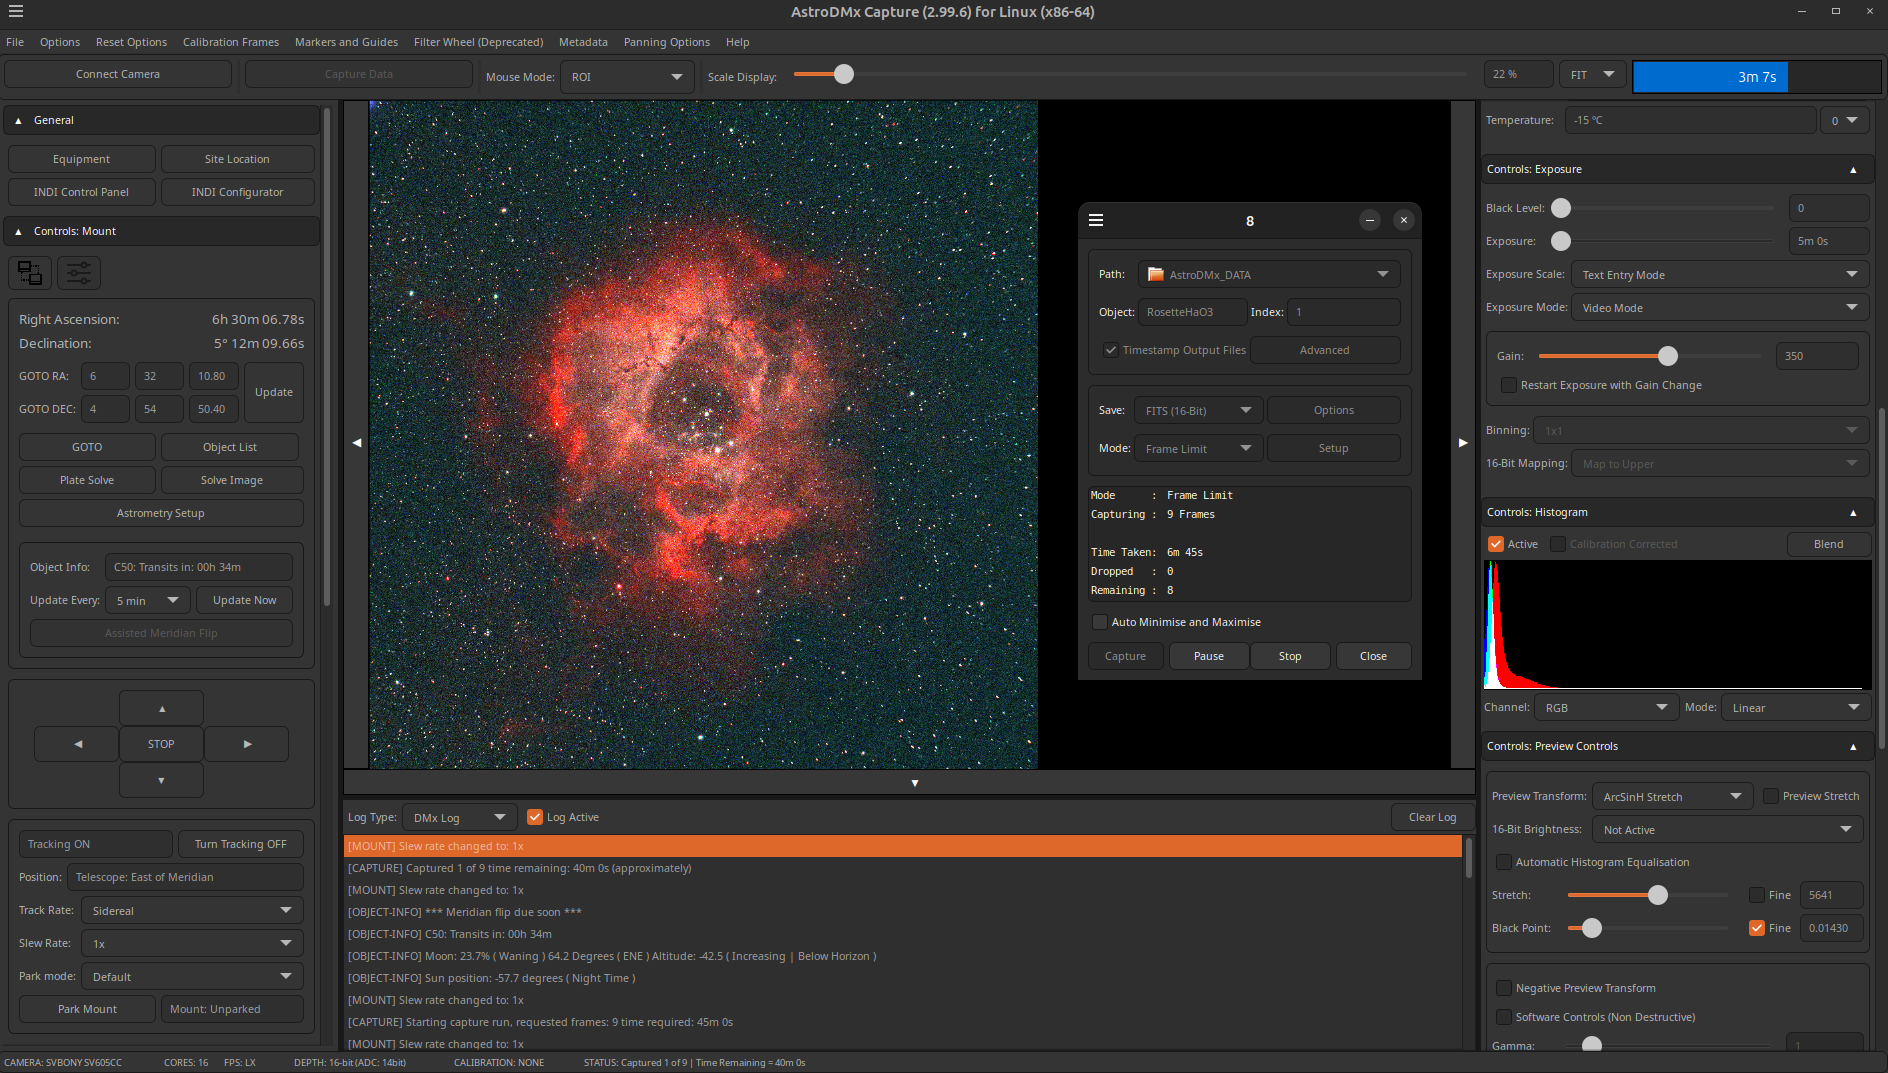Toggle Log Active checkbox
This screenshot has width=1888, height=1073.
tap(535, 817)
